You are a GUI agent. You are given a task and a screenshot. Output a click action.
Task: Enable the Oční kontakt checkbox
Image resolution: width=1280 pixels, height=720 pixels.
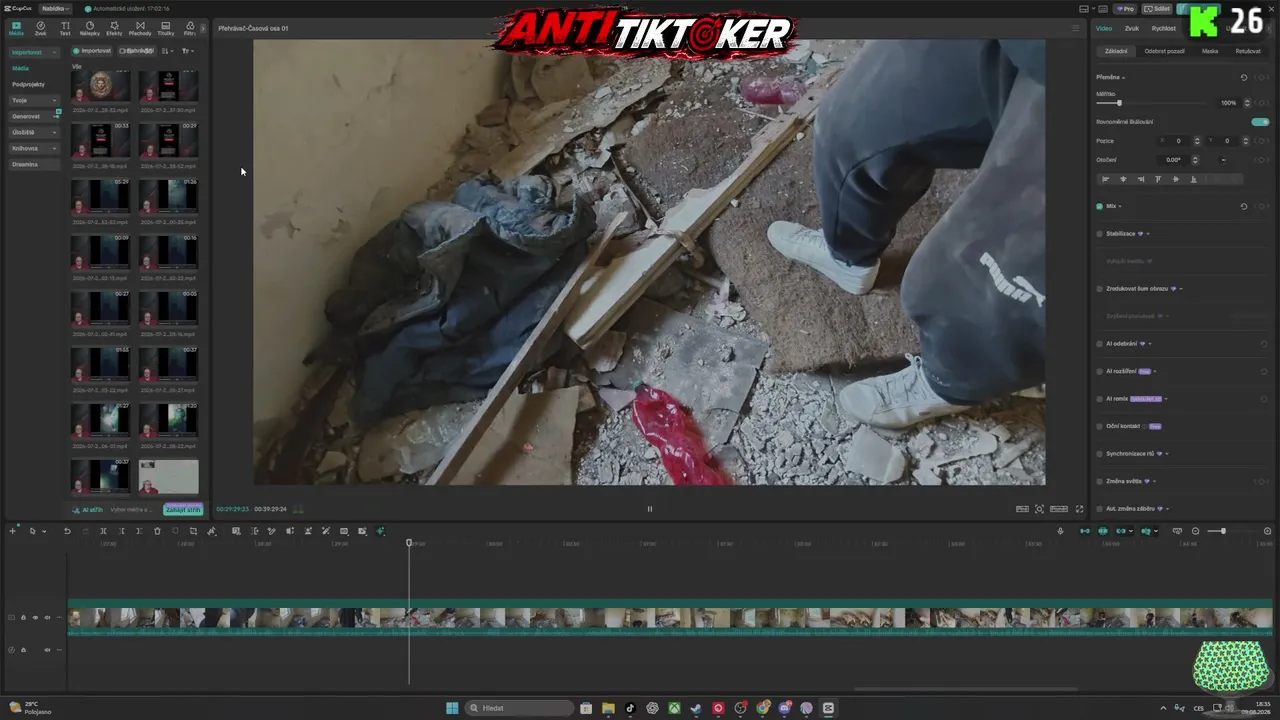tap(1099, 426)
